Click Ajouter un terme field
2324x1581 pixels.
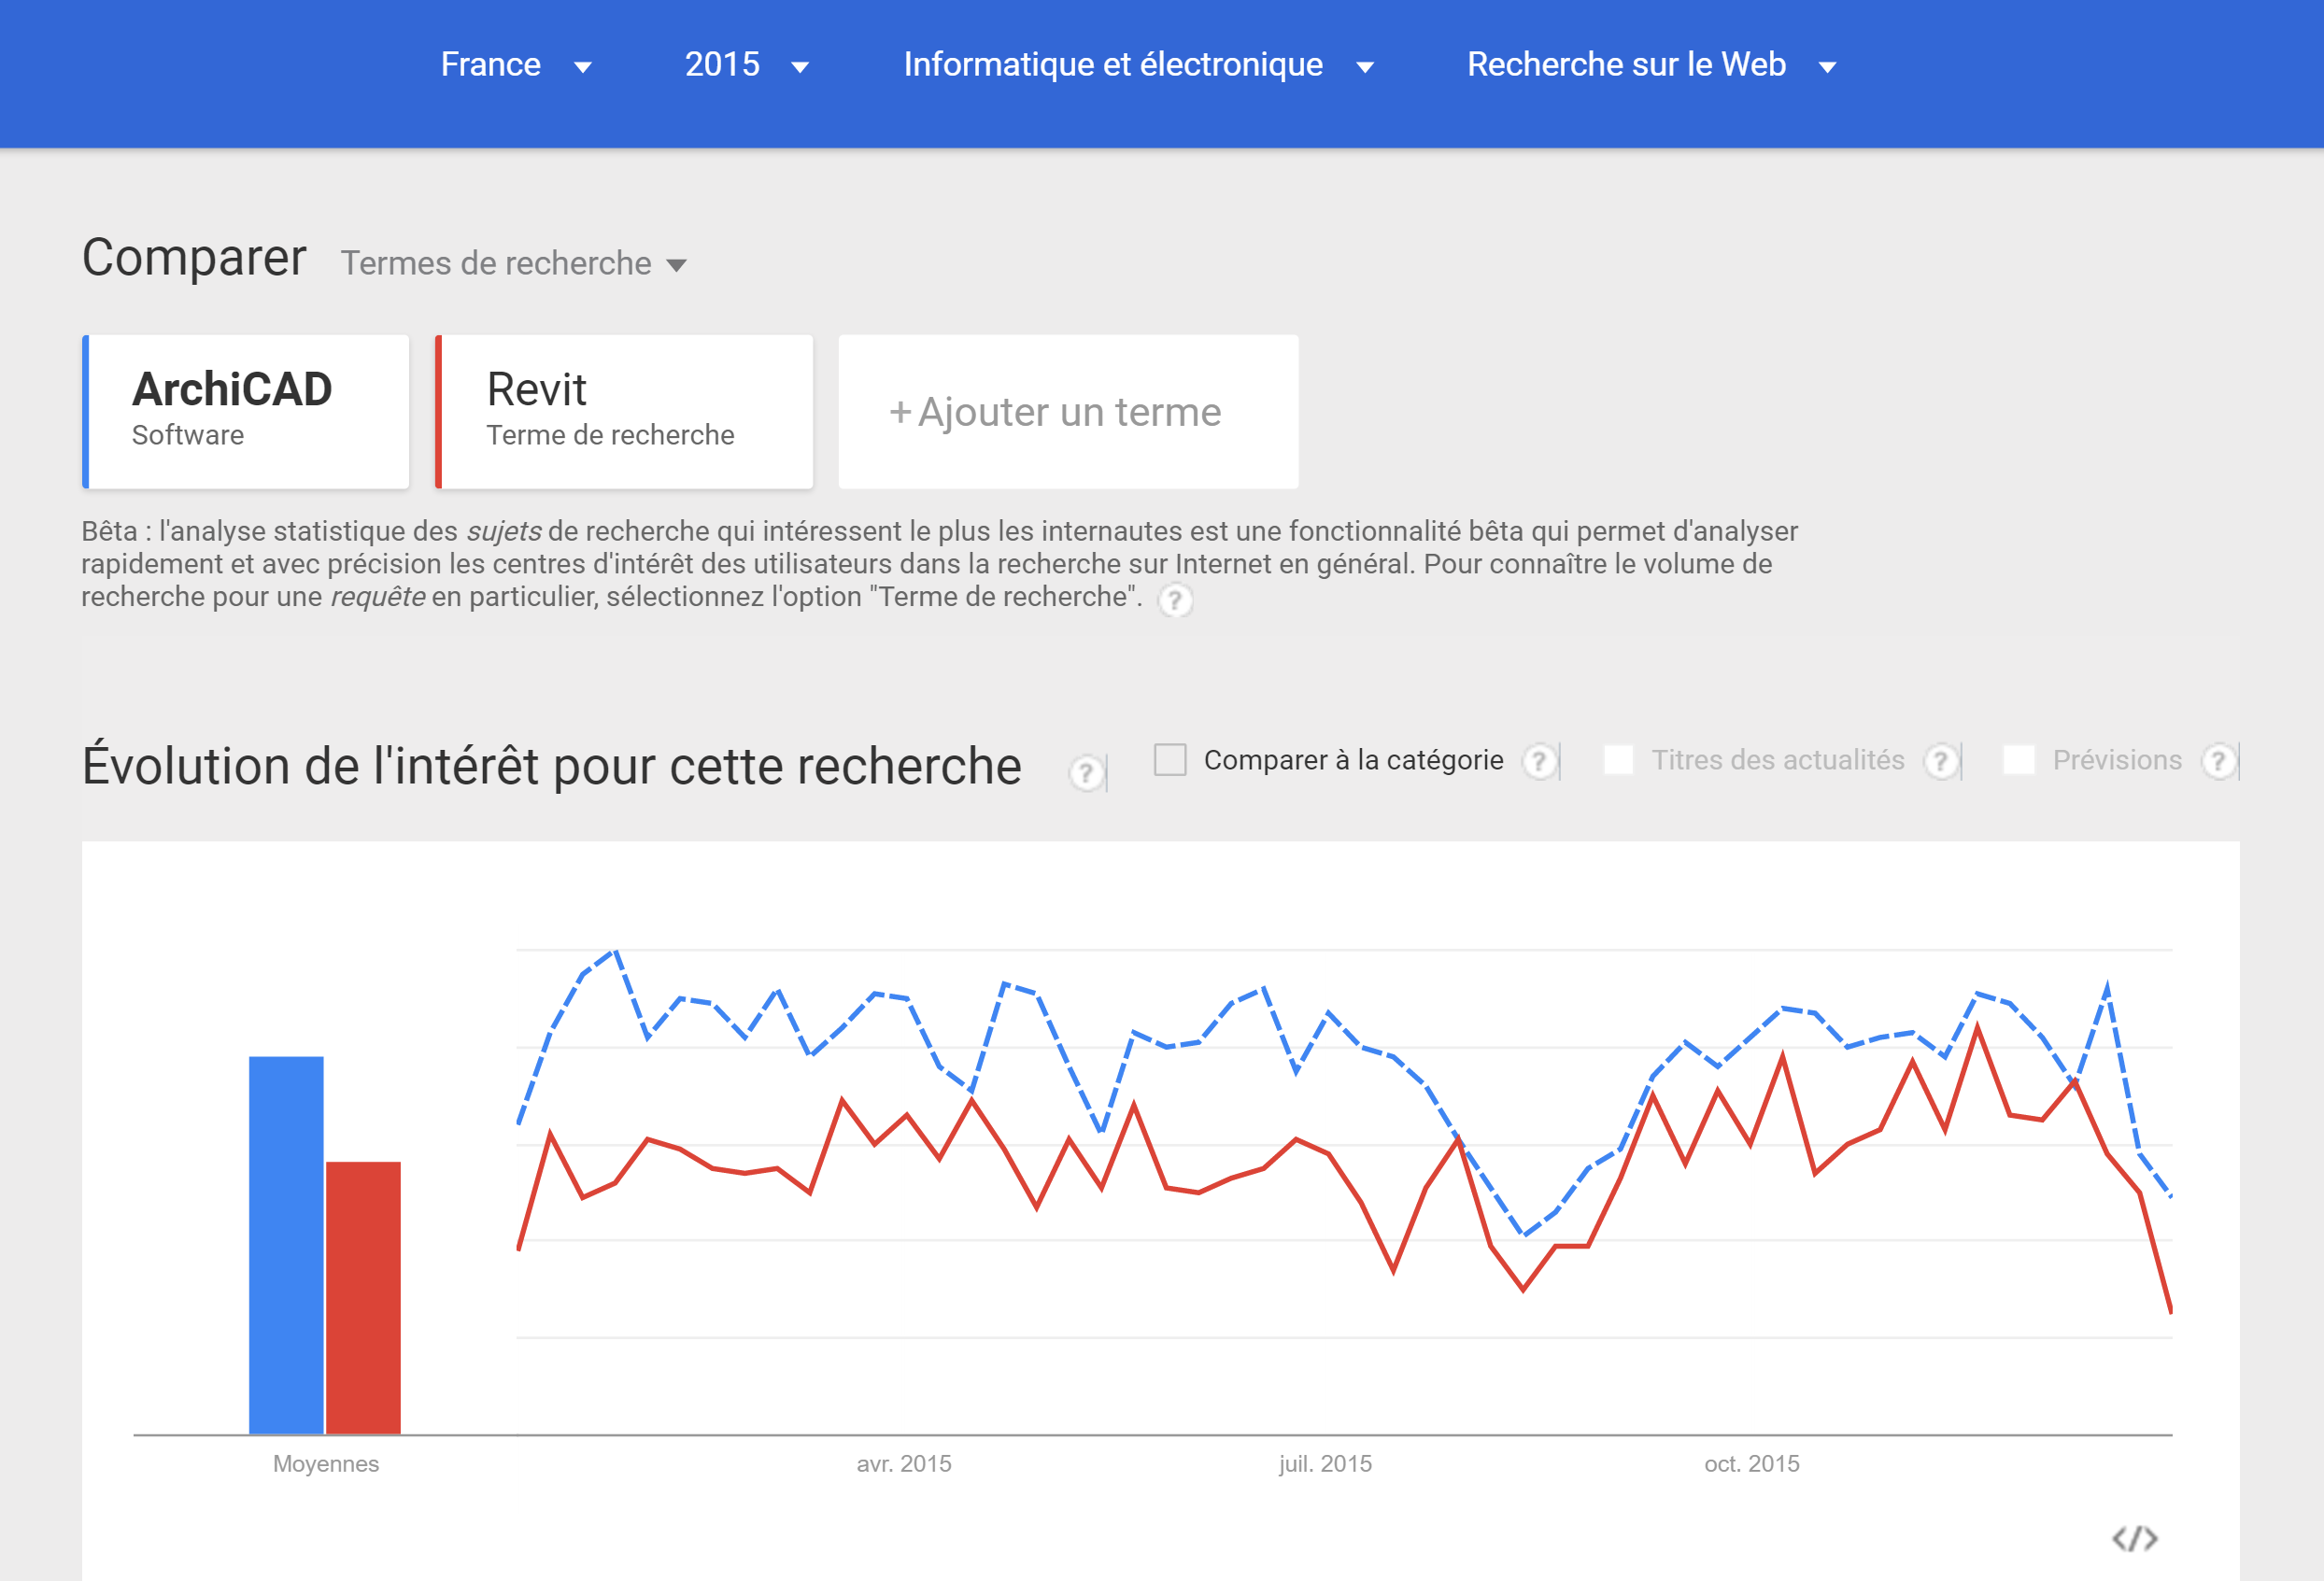(1068, 412)
